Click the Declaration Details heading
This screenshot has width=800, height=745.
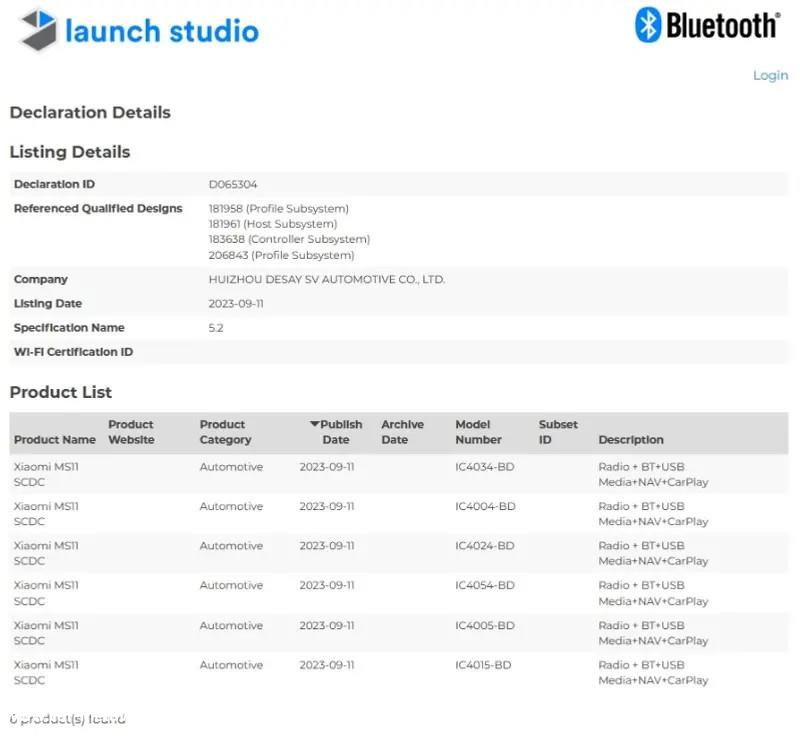pyautogui.click(x=90, y=112)
